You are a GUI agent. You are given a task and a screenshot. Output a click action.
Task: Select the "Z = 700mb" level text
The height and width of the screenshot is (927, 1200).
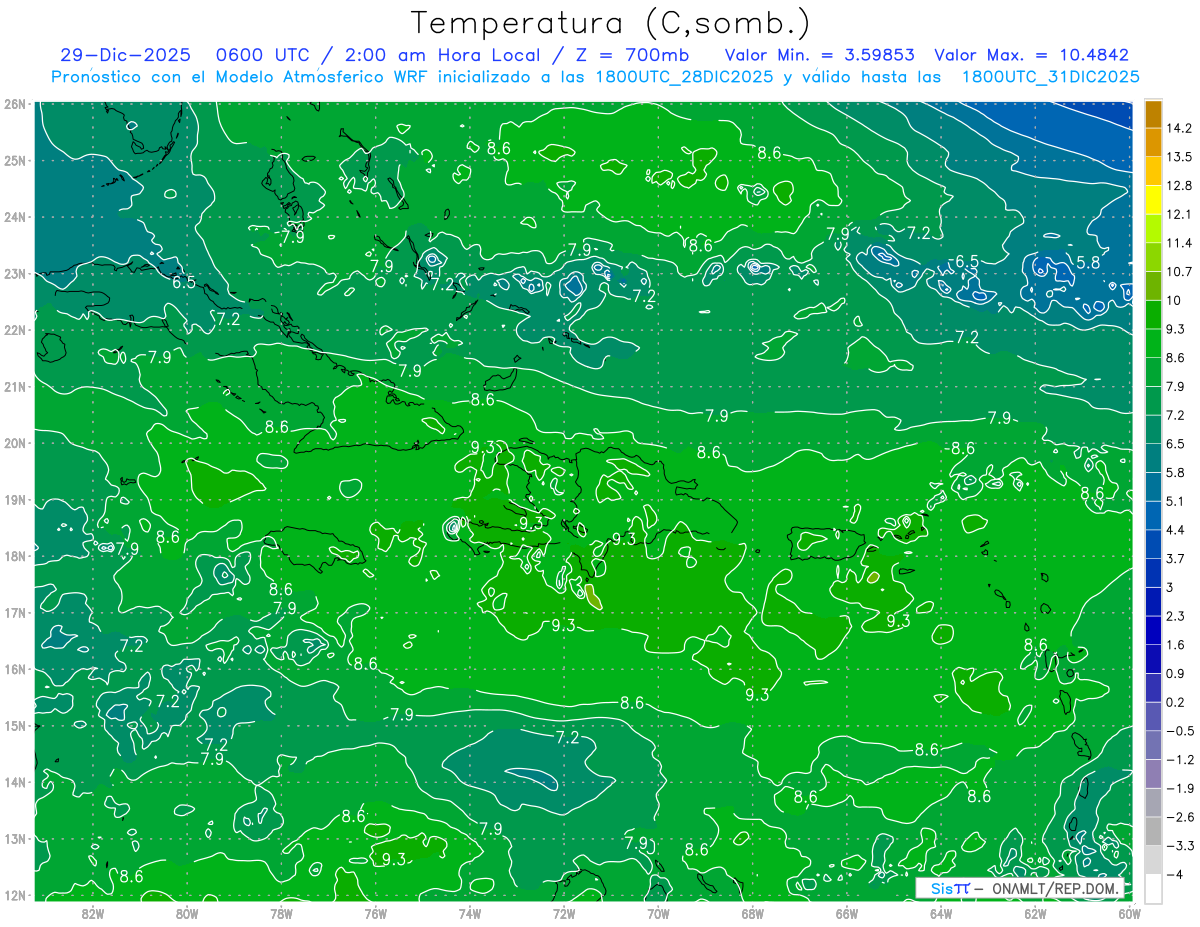tap(634, 55)
